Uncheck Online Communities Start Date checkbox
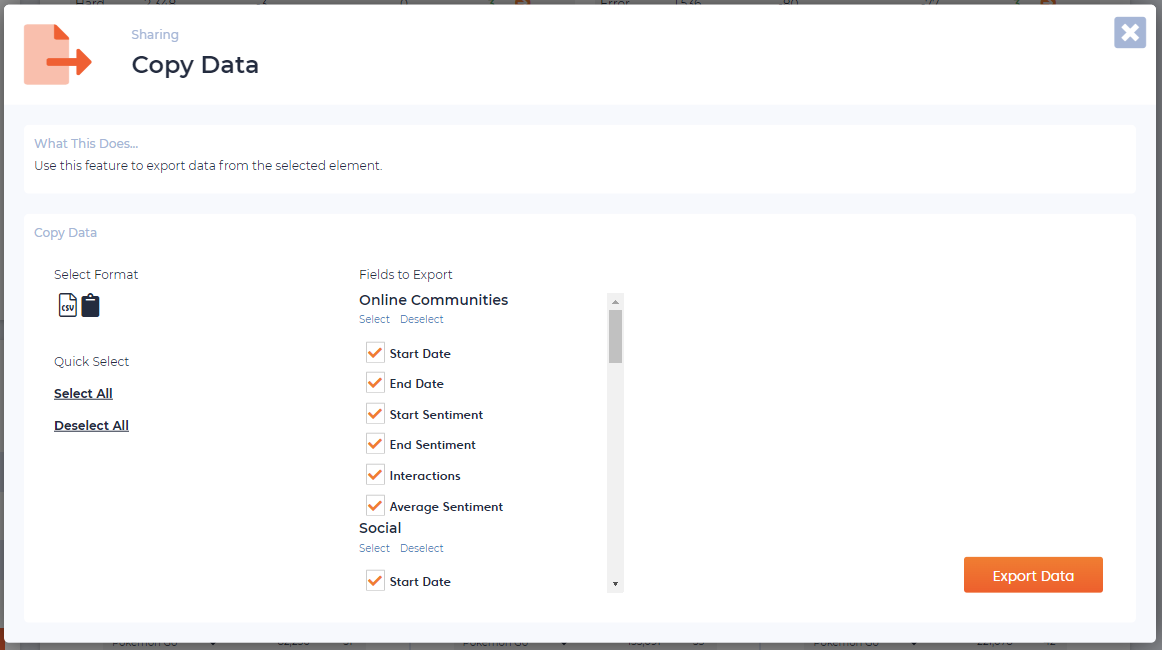The height and width of the screenshot is (650, 1162). pyautogui.click(x=375, y=353)
